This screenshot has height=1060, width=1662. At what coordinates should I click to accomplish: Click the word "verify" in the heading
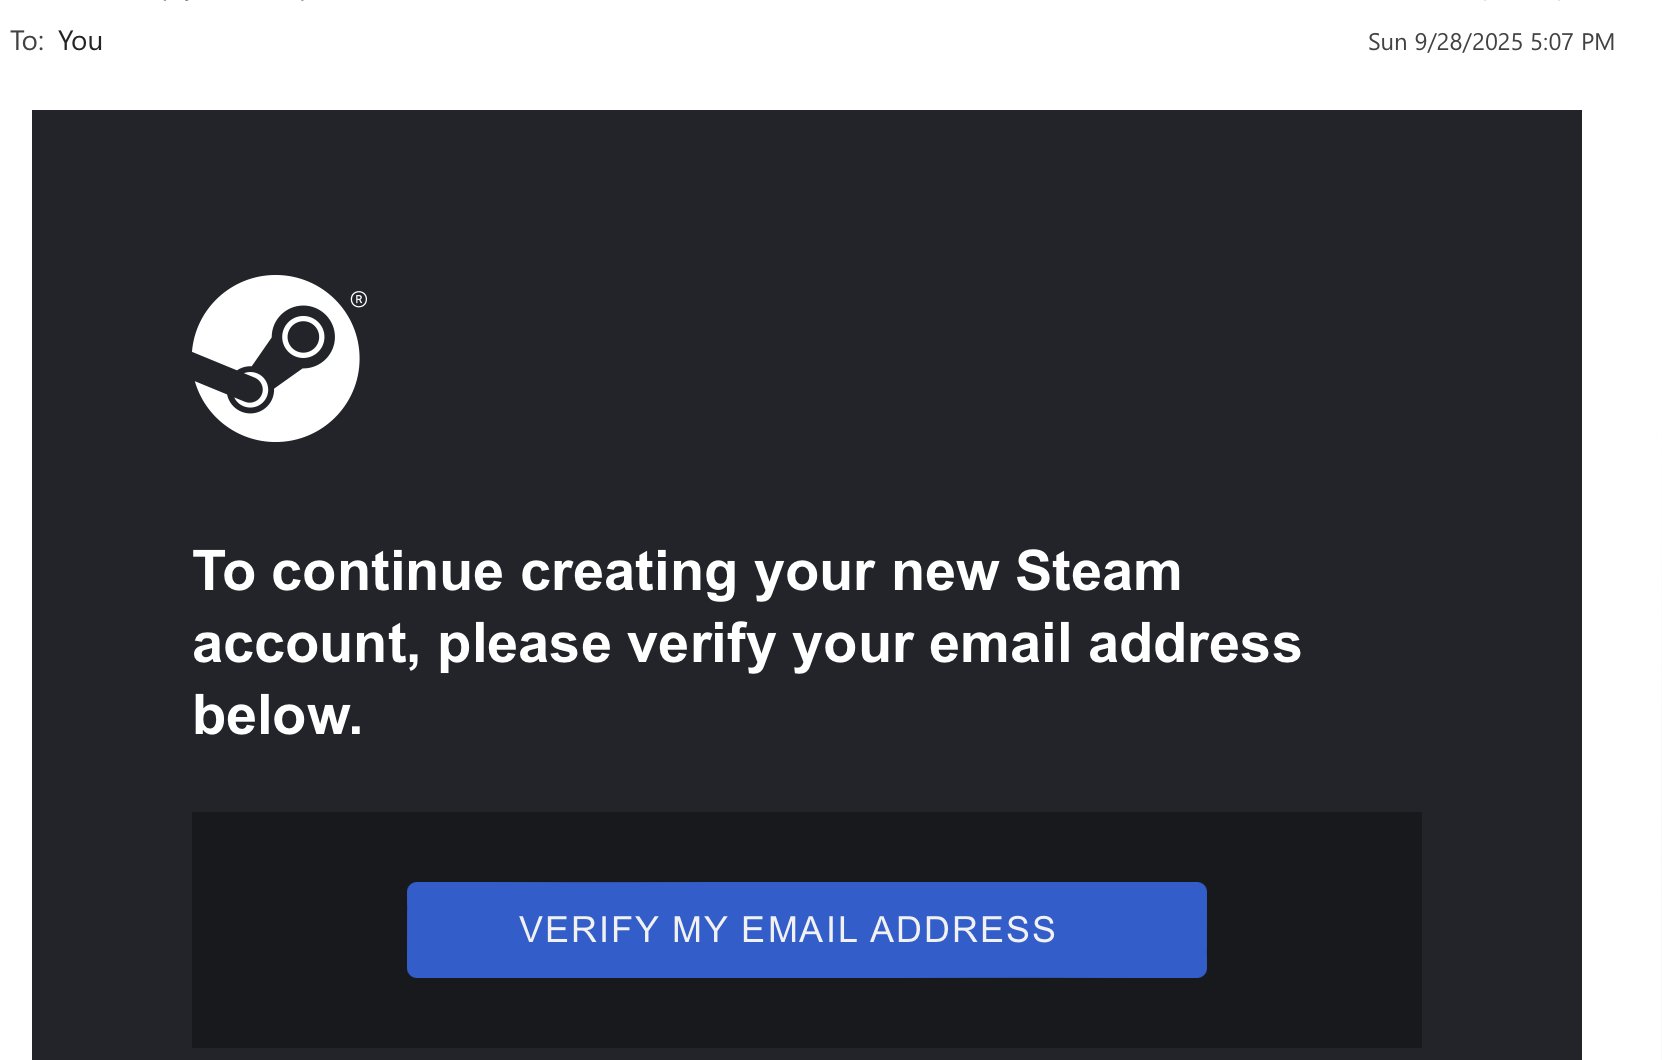(701, 643)
